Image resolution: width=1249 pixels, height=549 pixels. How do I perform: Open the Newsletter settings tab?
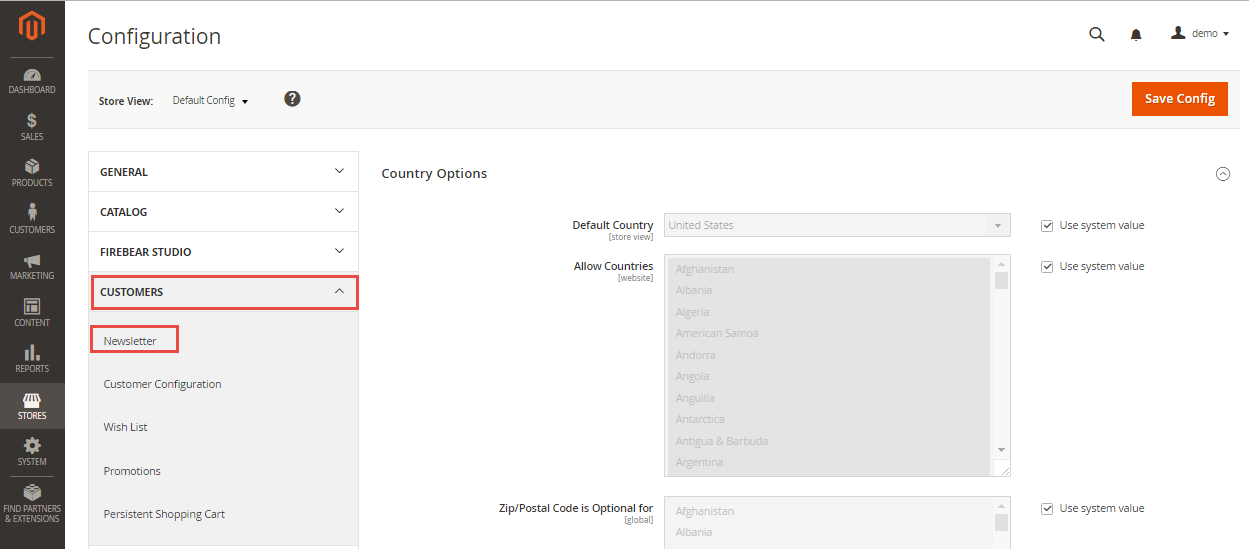tap(131, 341)
